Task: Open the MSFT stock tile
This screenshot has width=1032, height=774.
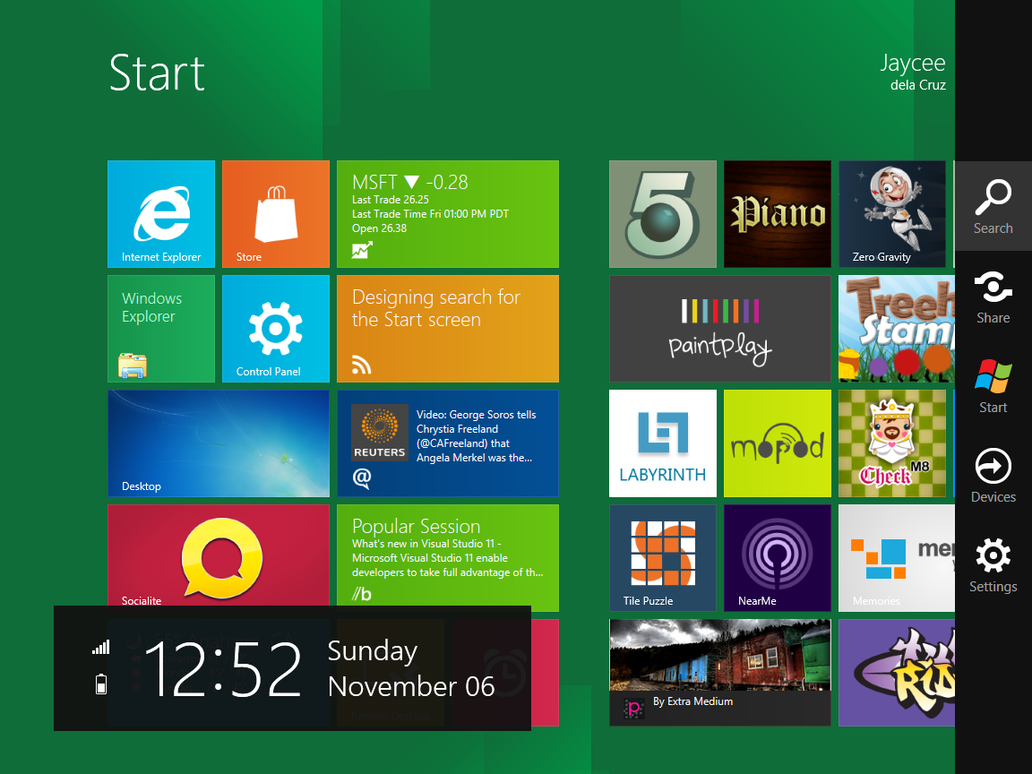Action: click(x=448, y=214)
